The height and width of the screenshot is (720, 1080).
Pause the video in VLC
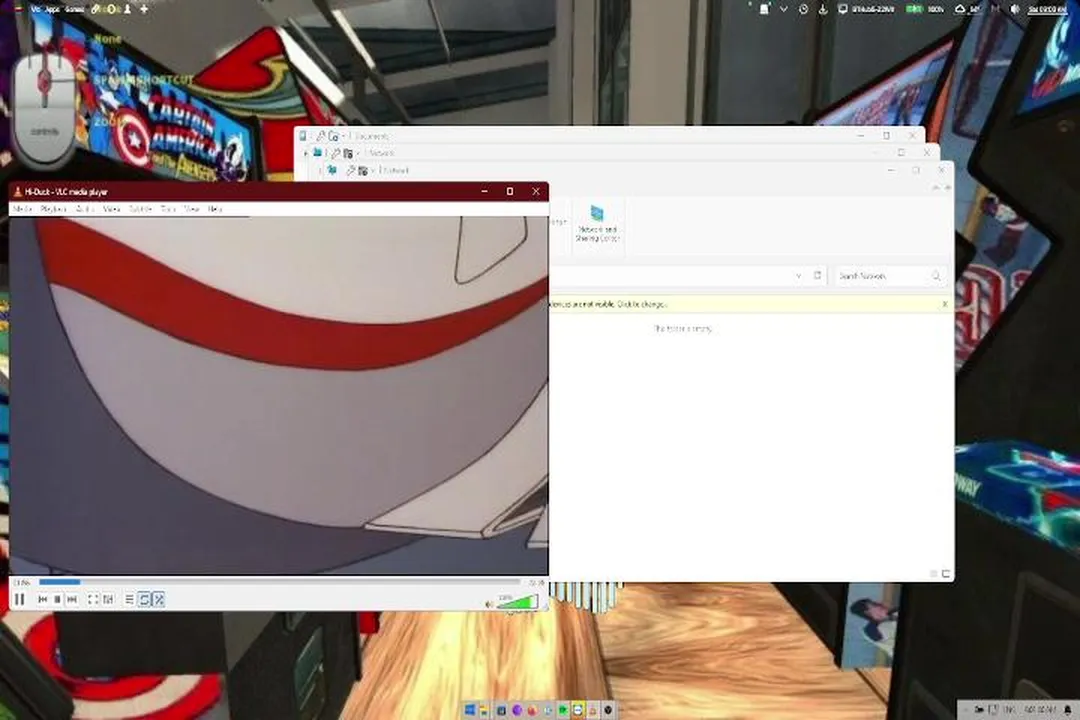20,599
